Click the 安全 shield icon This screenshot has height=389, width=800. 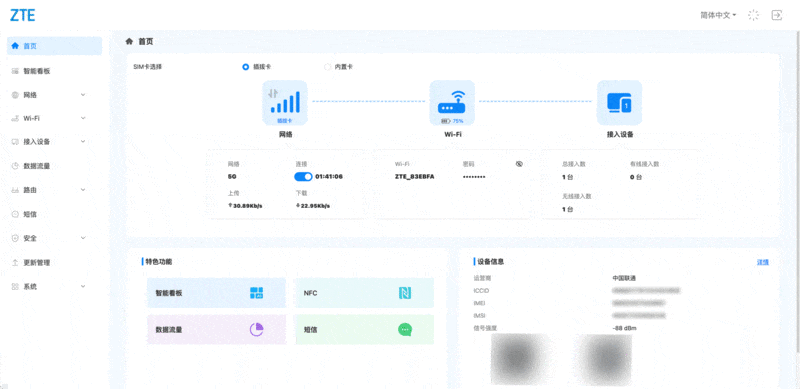pos(15,238)
